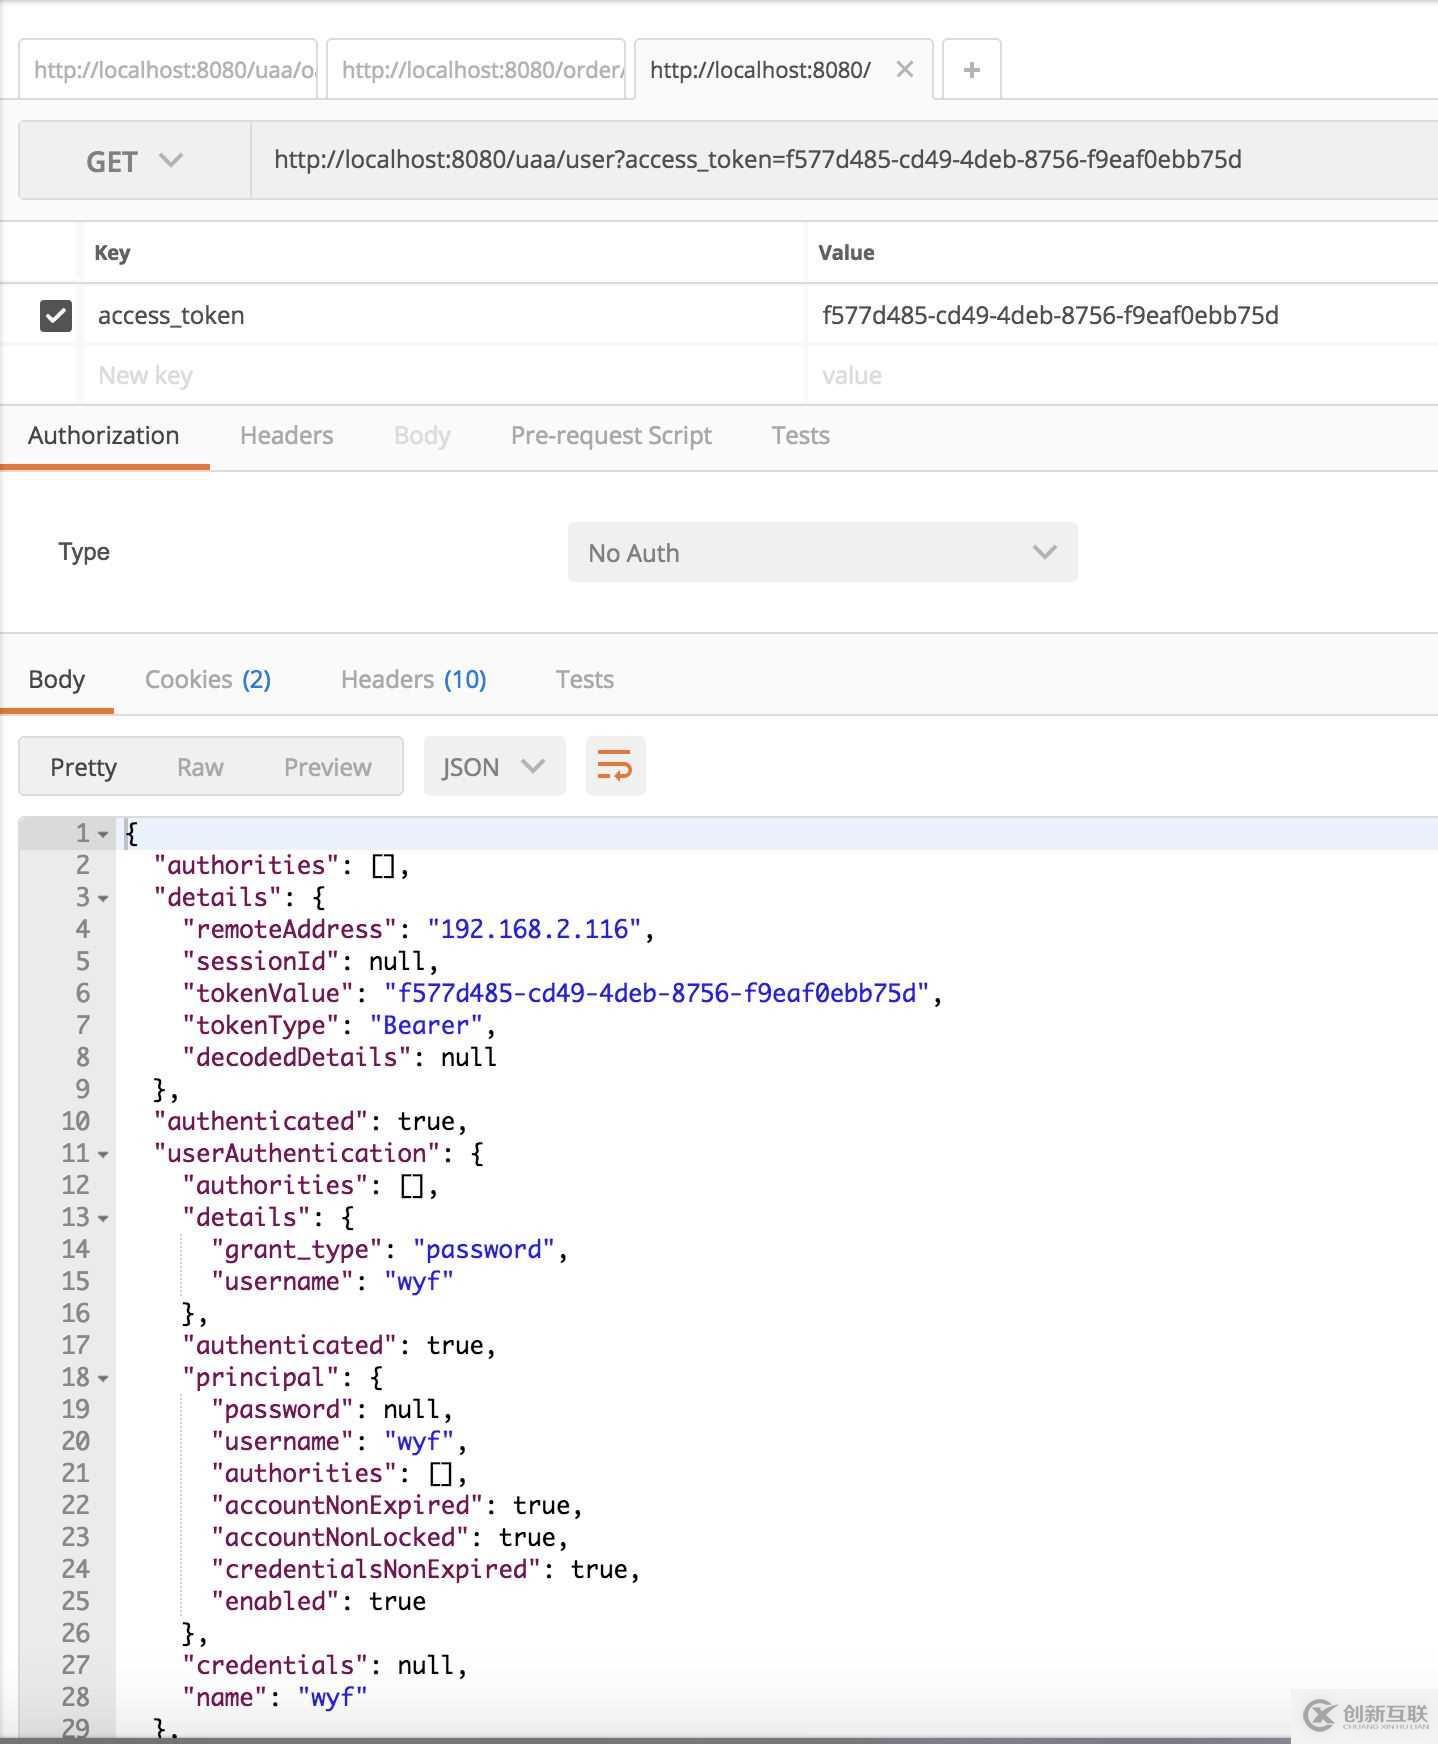Close the active localhost:8080 tab
The width and height of the screenshot is (1438, 1744).
coord(905,70)
